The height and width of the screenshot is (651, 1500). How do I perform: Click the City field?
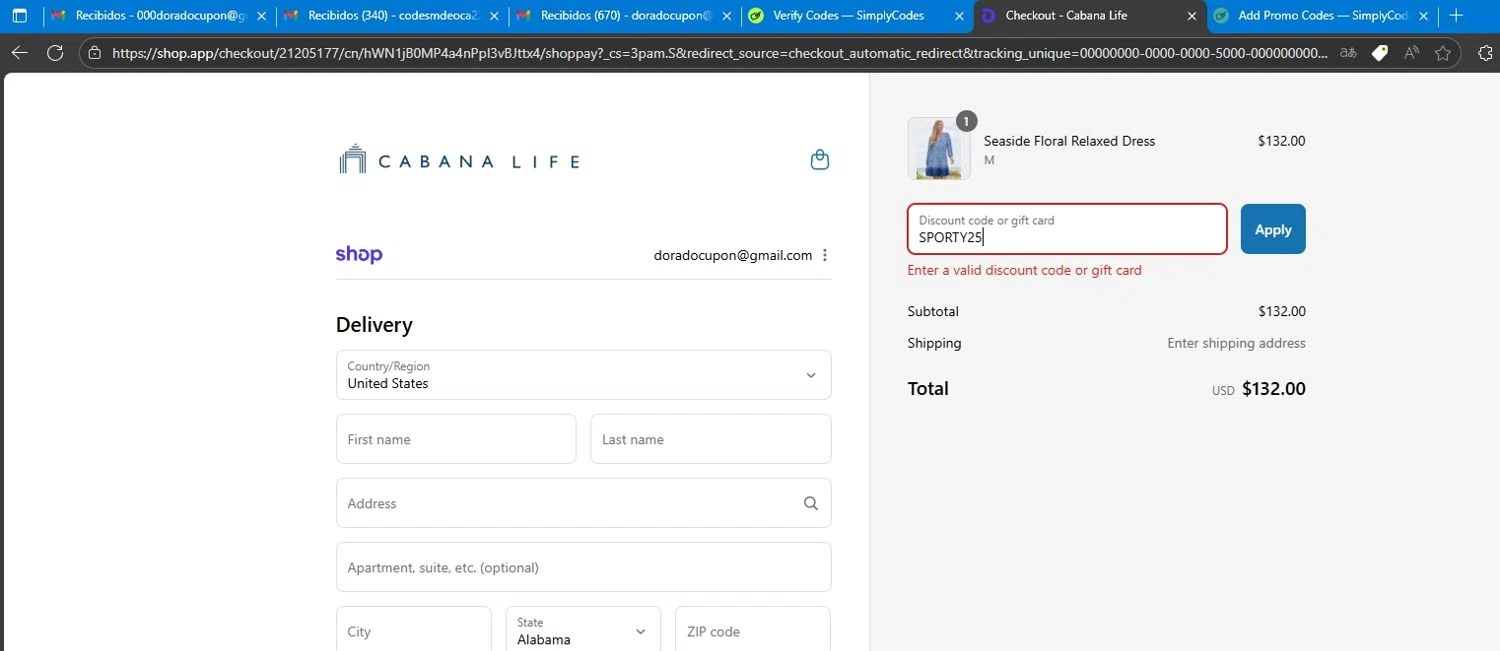413,631
